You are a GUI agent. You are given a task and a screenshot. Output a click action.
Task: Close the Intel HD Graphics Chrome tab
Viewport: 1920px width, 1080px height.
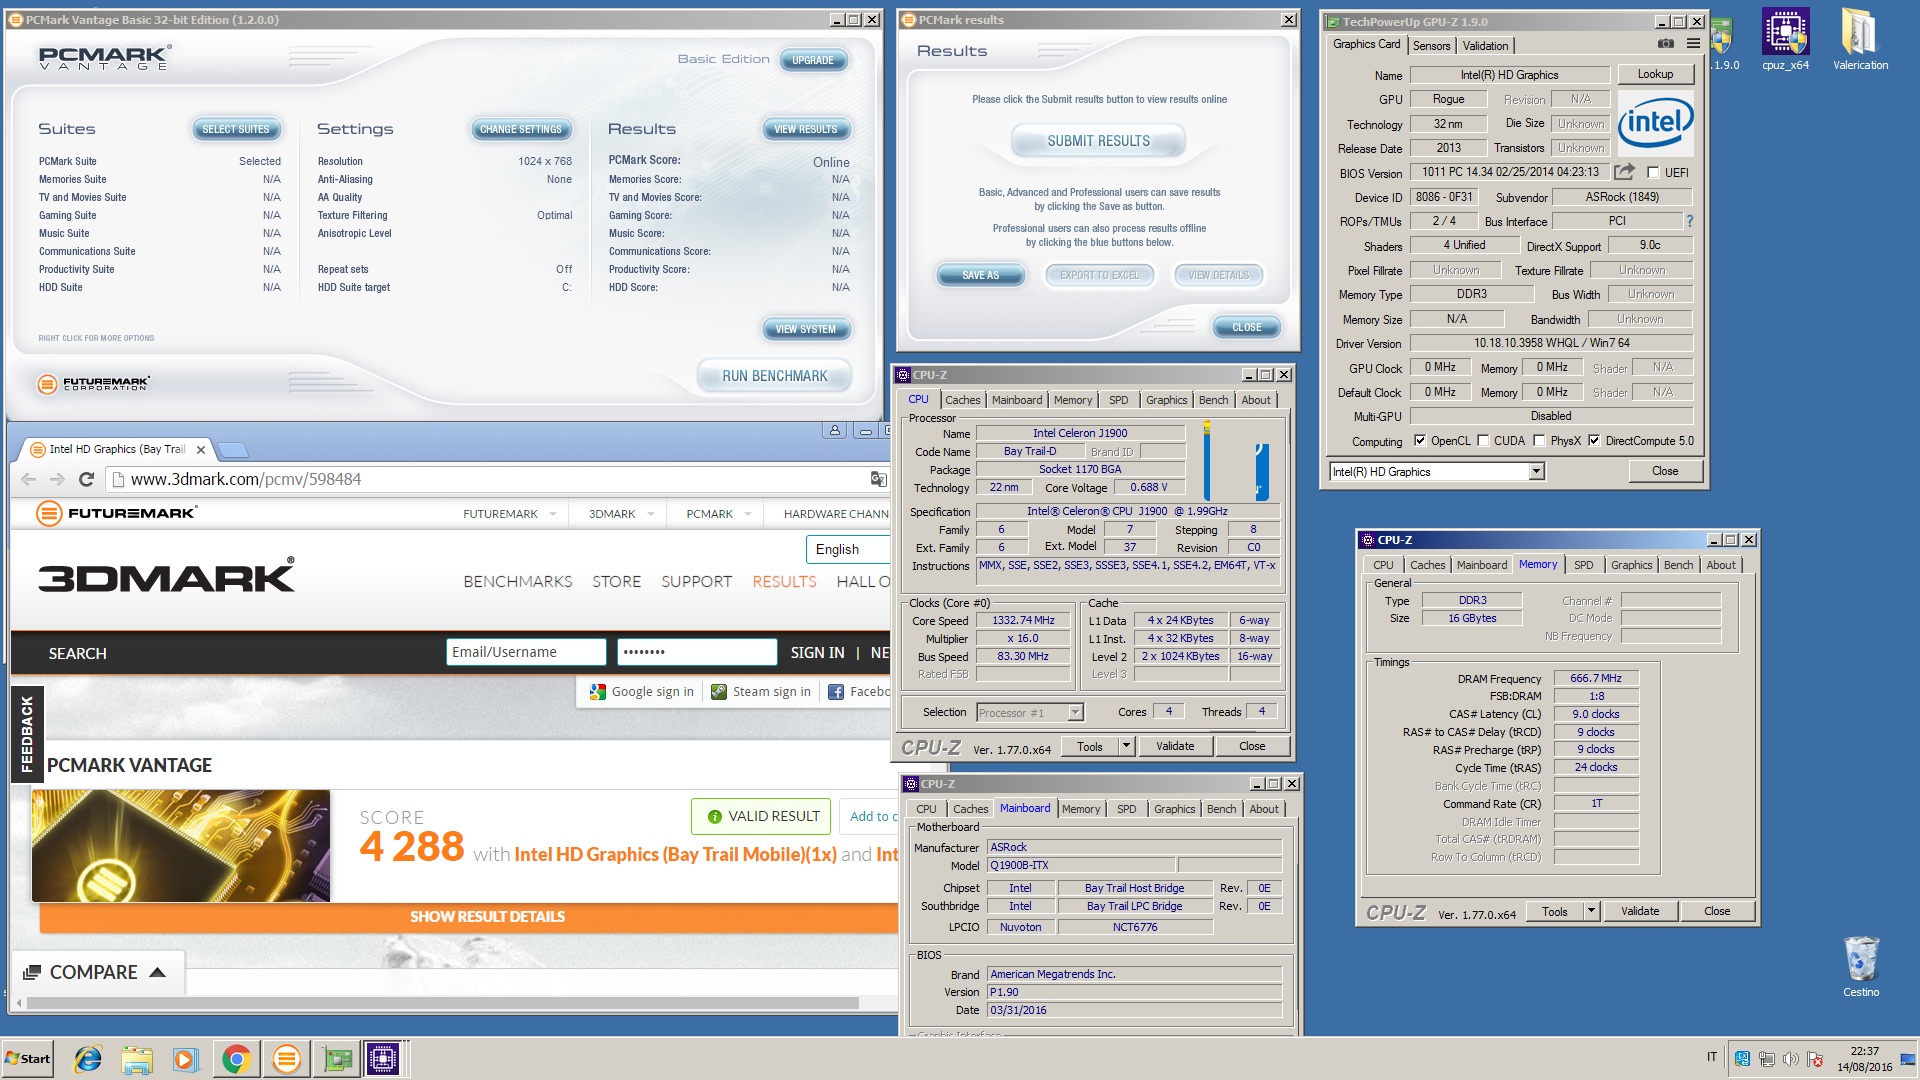pos(201,450)
